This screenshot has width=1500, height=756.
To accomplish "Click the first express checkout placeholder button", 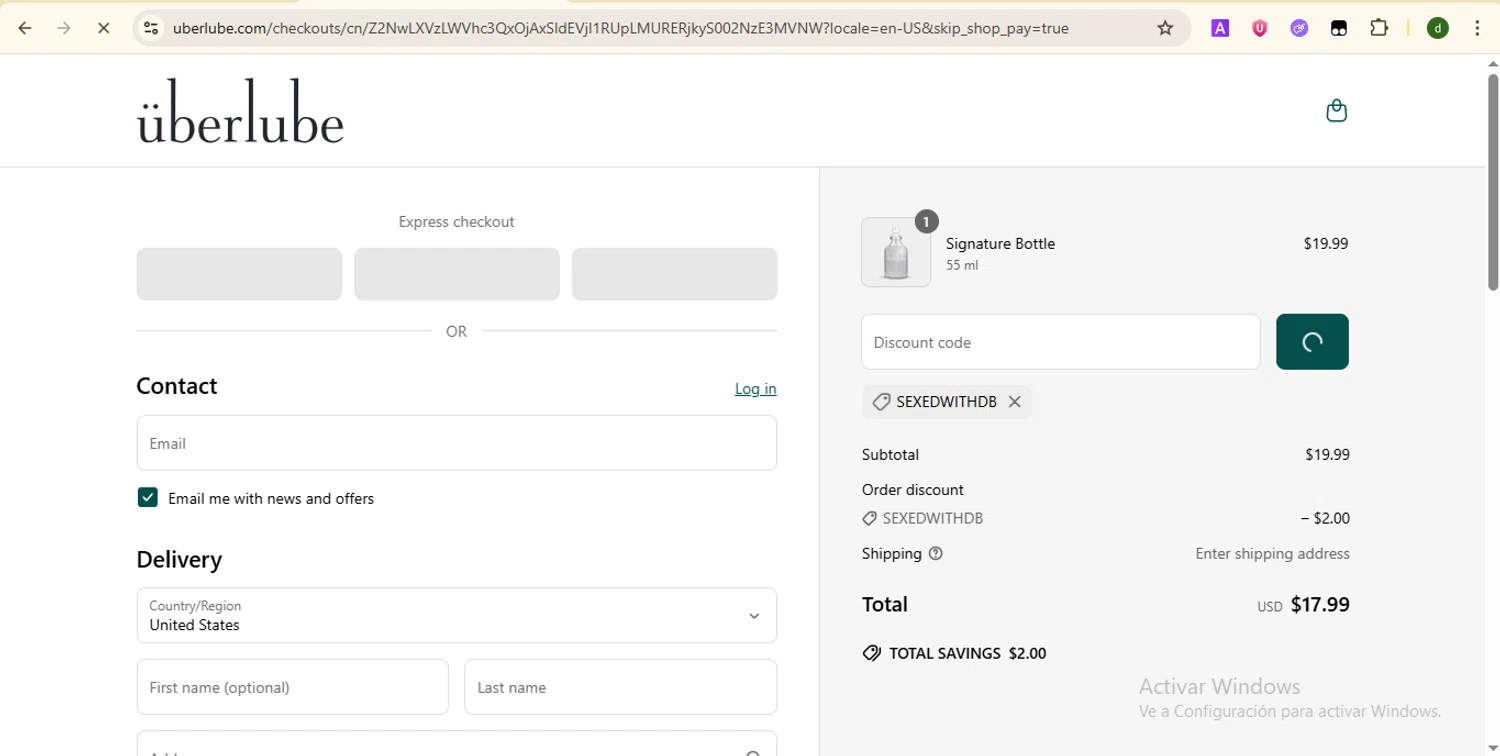I will tap(239, 274).
